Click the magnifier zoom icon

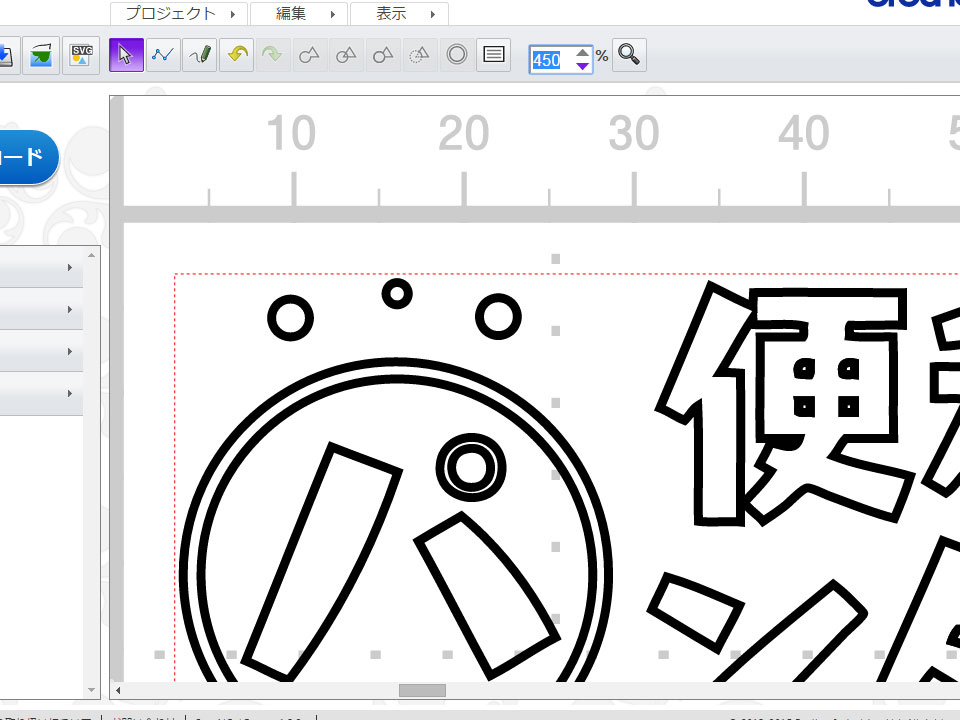click(629, 55)
